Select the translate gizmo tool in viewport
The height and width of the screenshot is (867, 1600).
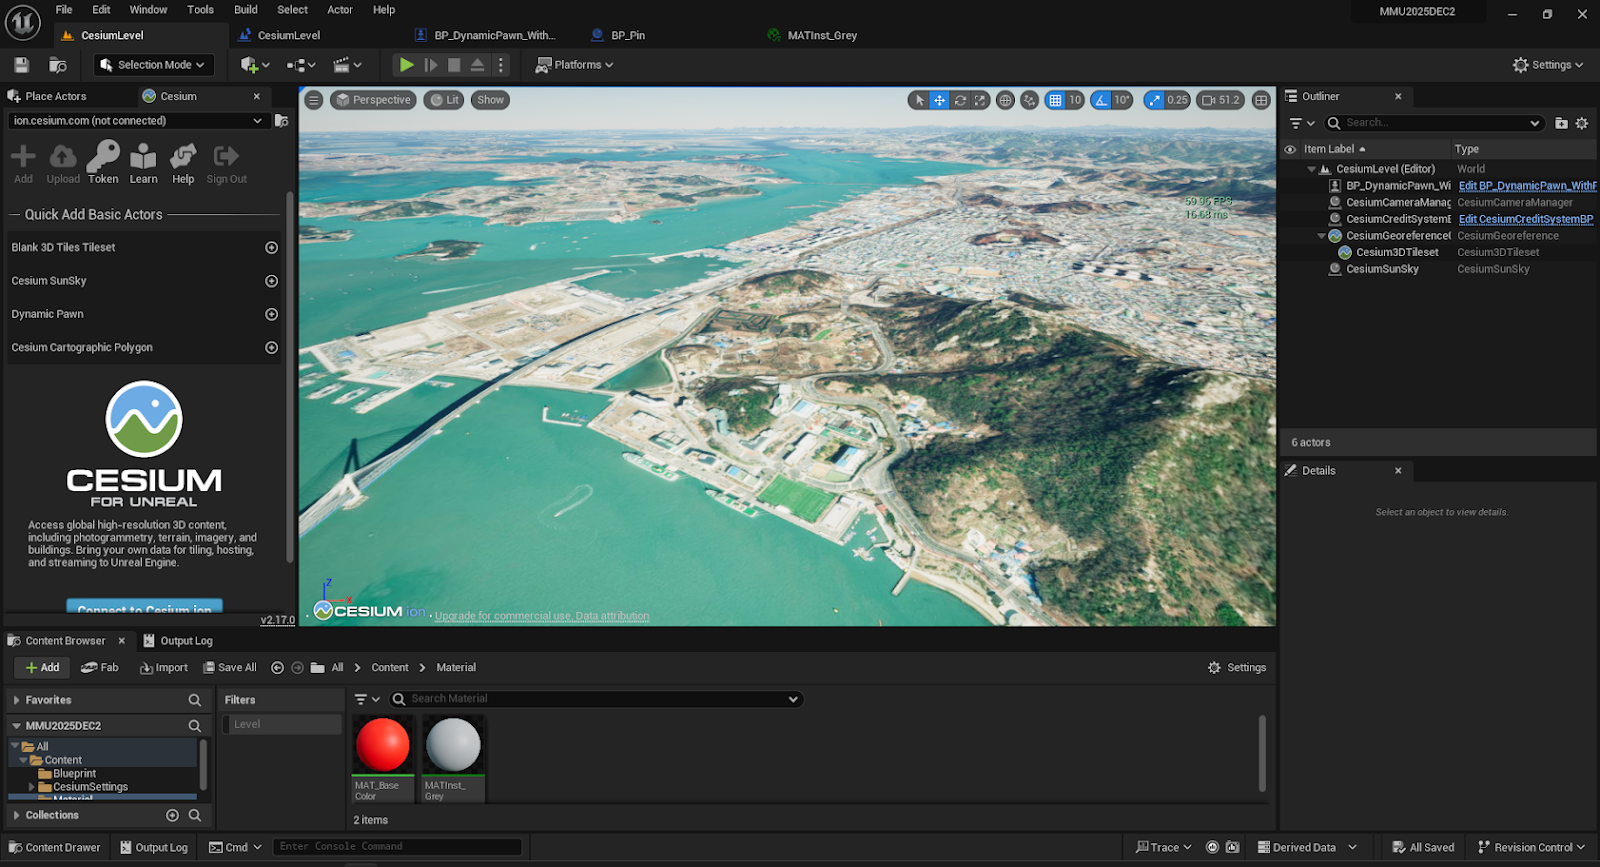pos(939,100)
